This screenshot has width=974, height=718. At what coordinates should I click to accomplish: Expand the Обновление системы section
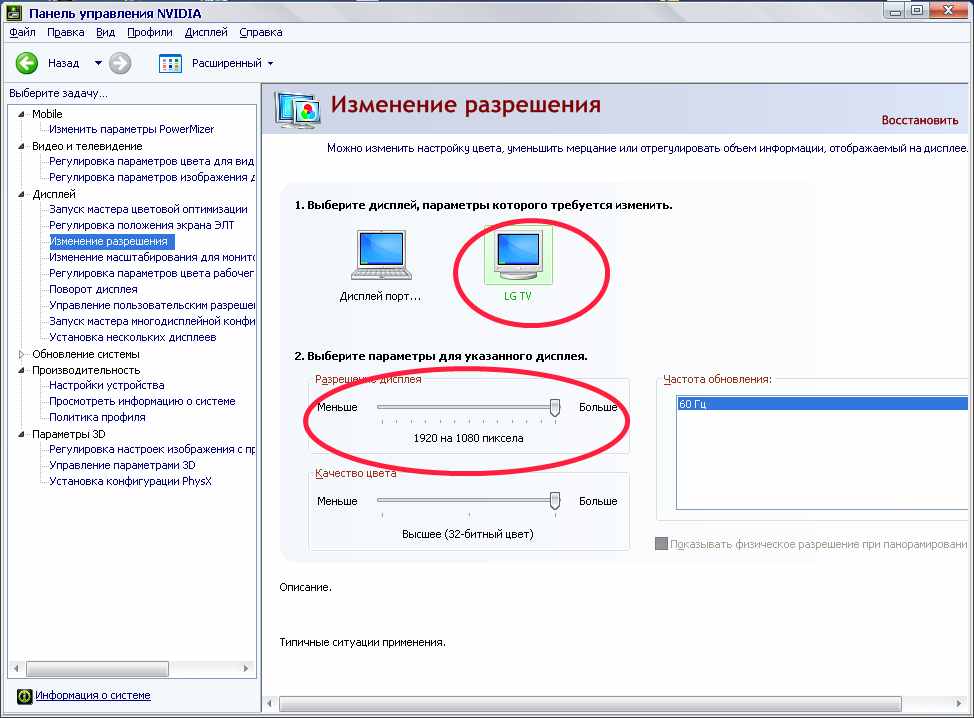pos(22,354)
